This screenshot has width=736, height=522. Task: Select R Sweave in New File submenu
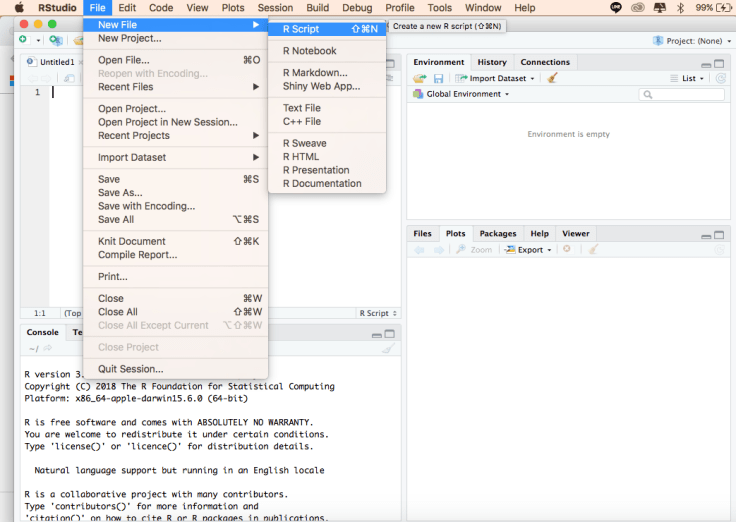coord(327,143)
